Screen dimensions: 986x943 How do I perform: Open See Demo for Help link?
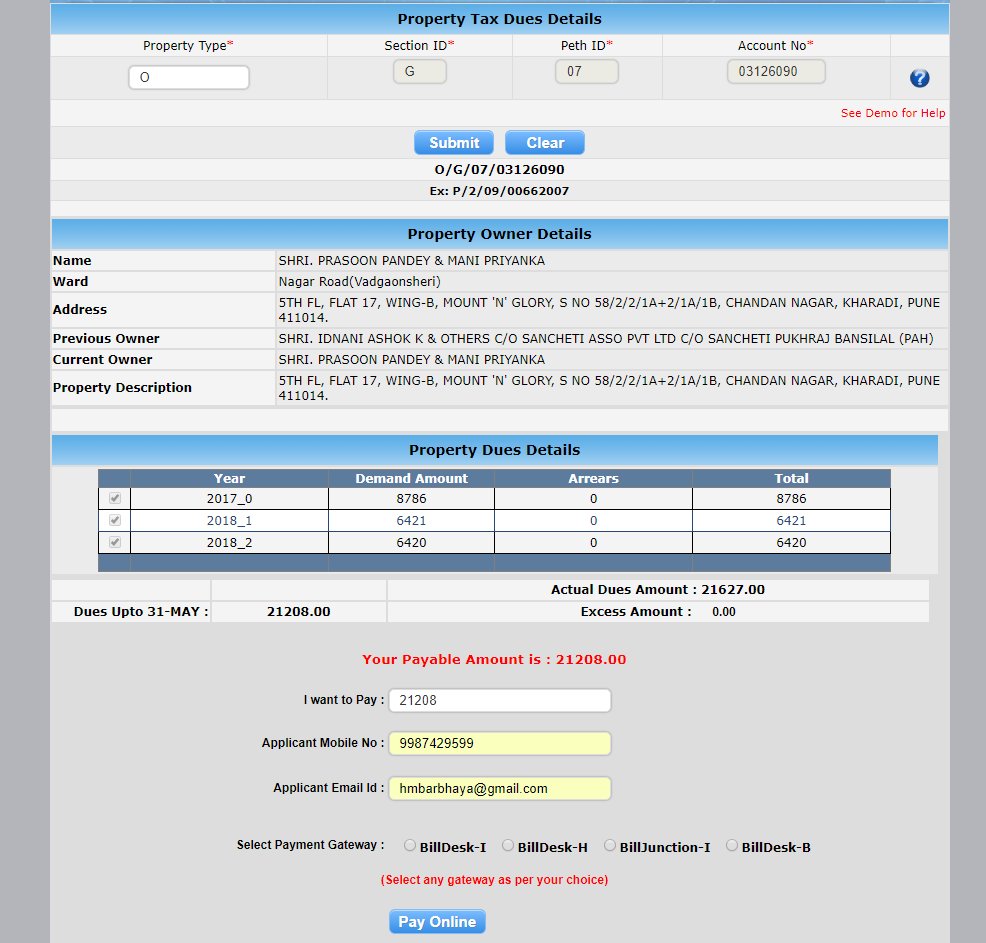click(x=893, y=113)
